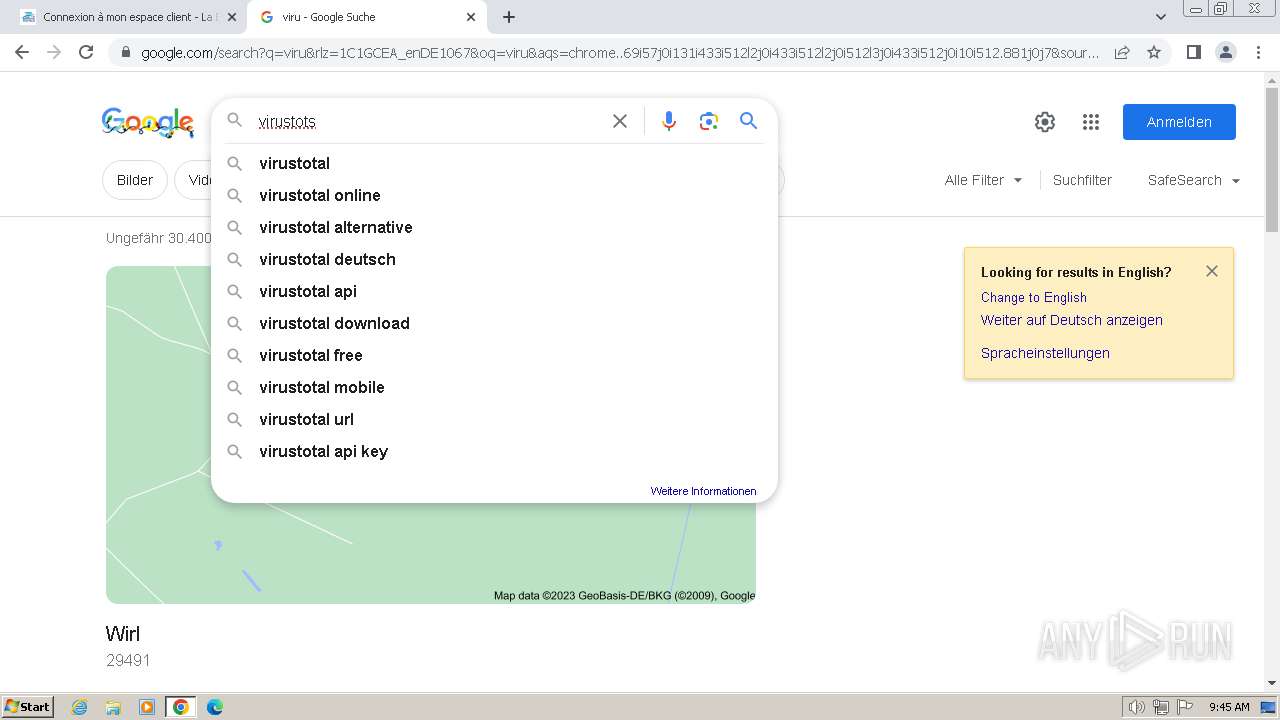Choose suggestion 'virustotal mobile'
The image size is (1280, 720).
tap(494, 387)
